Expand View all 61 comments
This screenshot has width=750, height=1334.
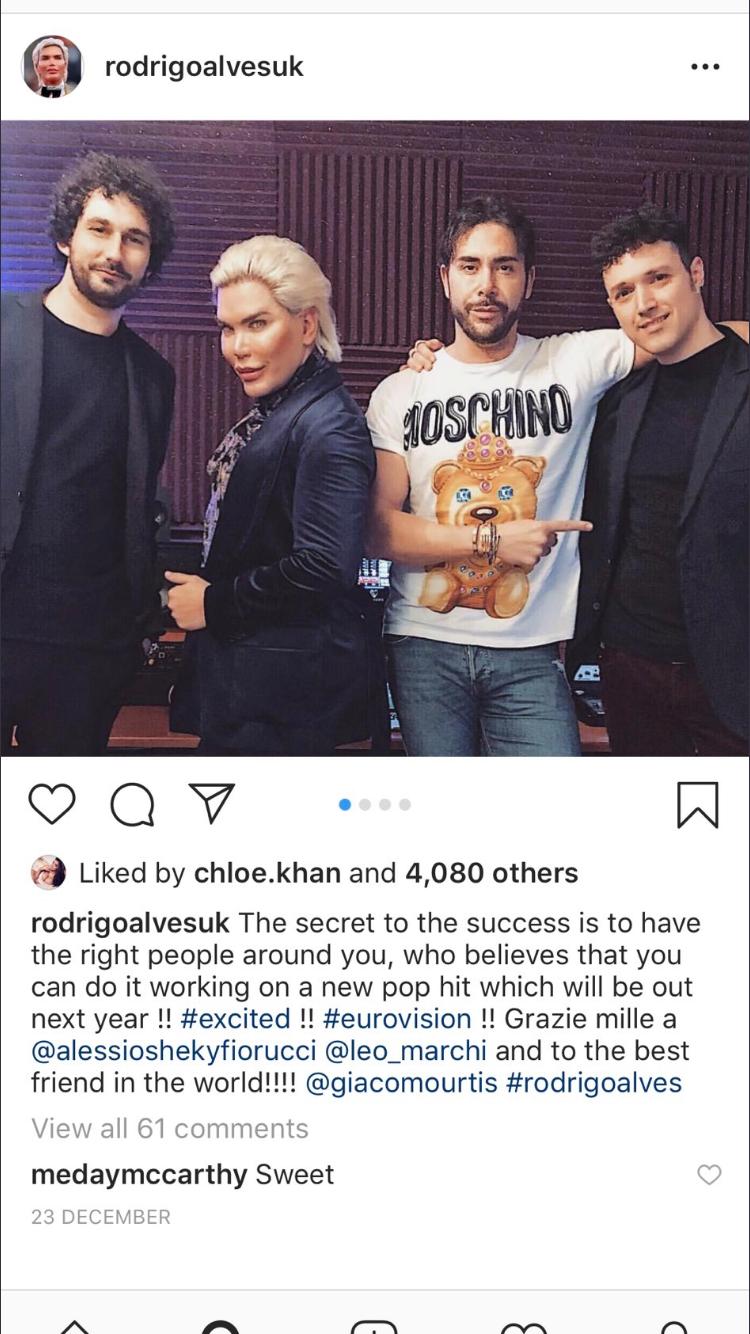click(x=170, y=1128)
